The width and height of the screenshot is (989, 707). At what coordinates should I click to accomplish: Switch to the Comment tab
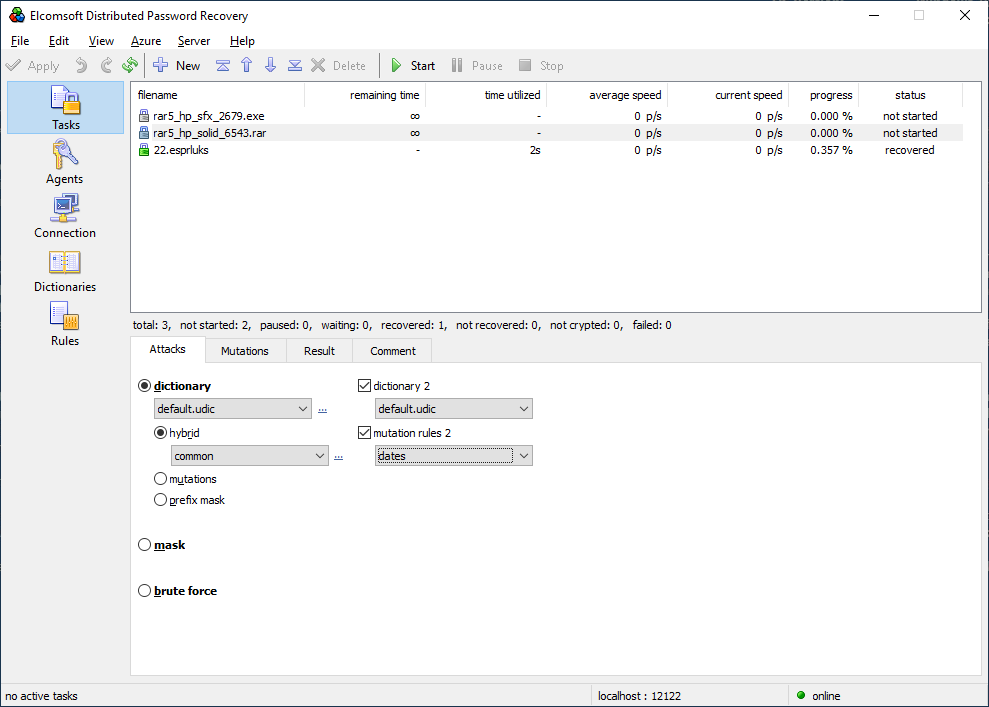pyautogui.click(x=393, y=351)
